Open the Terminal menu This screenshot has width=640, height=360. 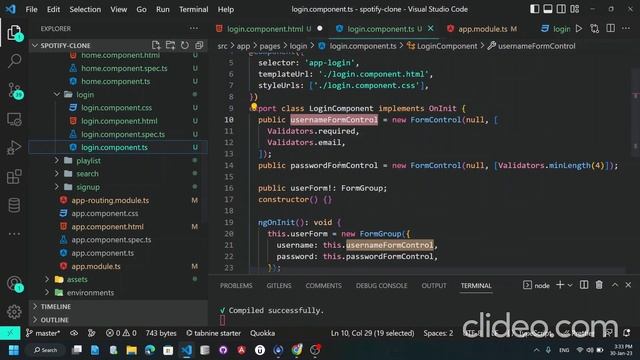193,9
